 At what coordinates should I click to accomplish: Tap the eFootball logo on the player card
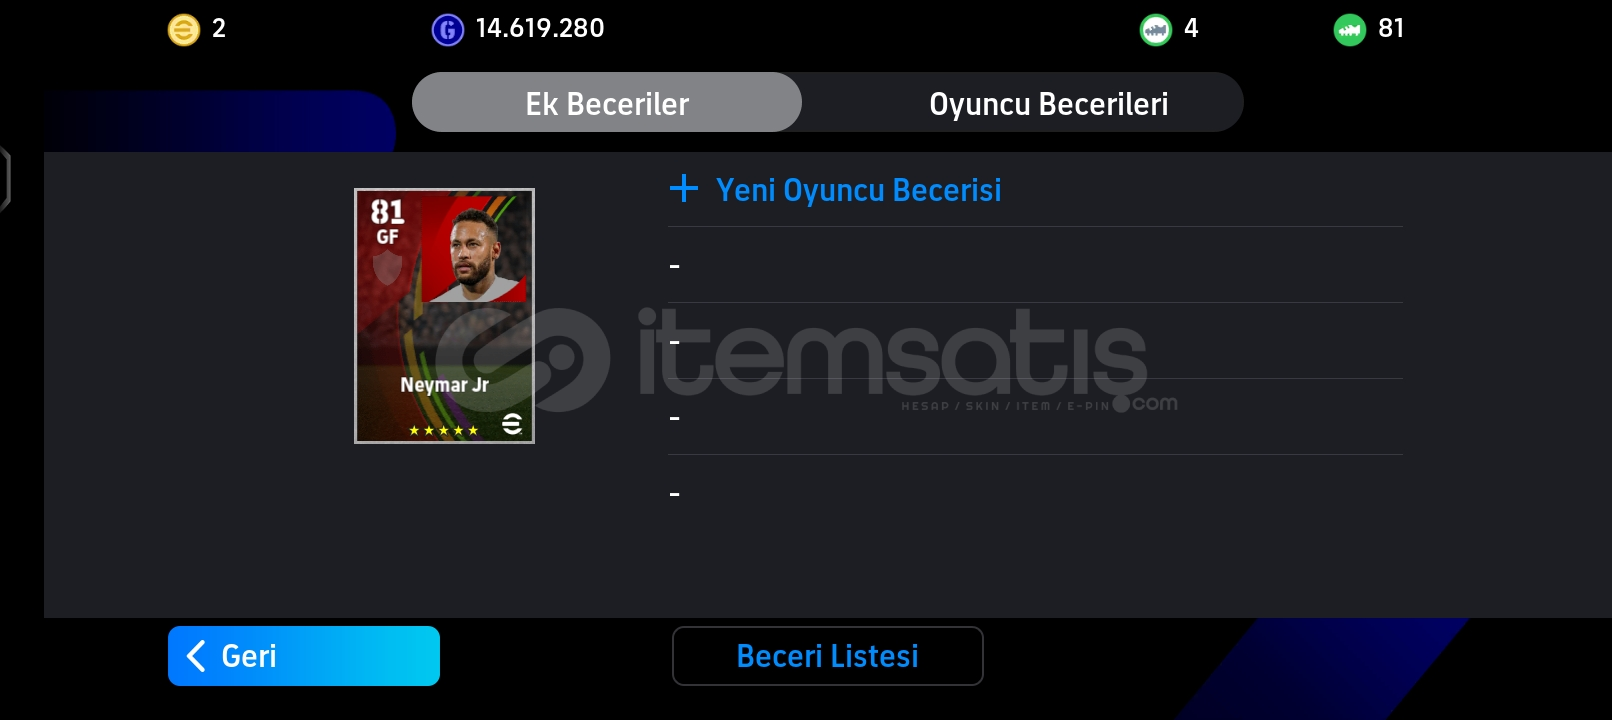(x=512, y=424)
